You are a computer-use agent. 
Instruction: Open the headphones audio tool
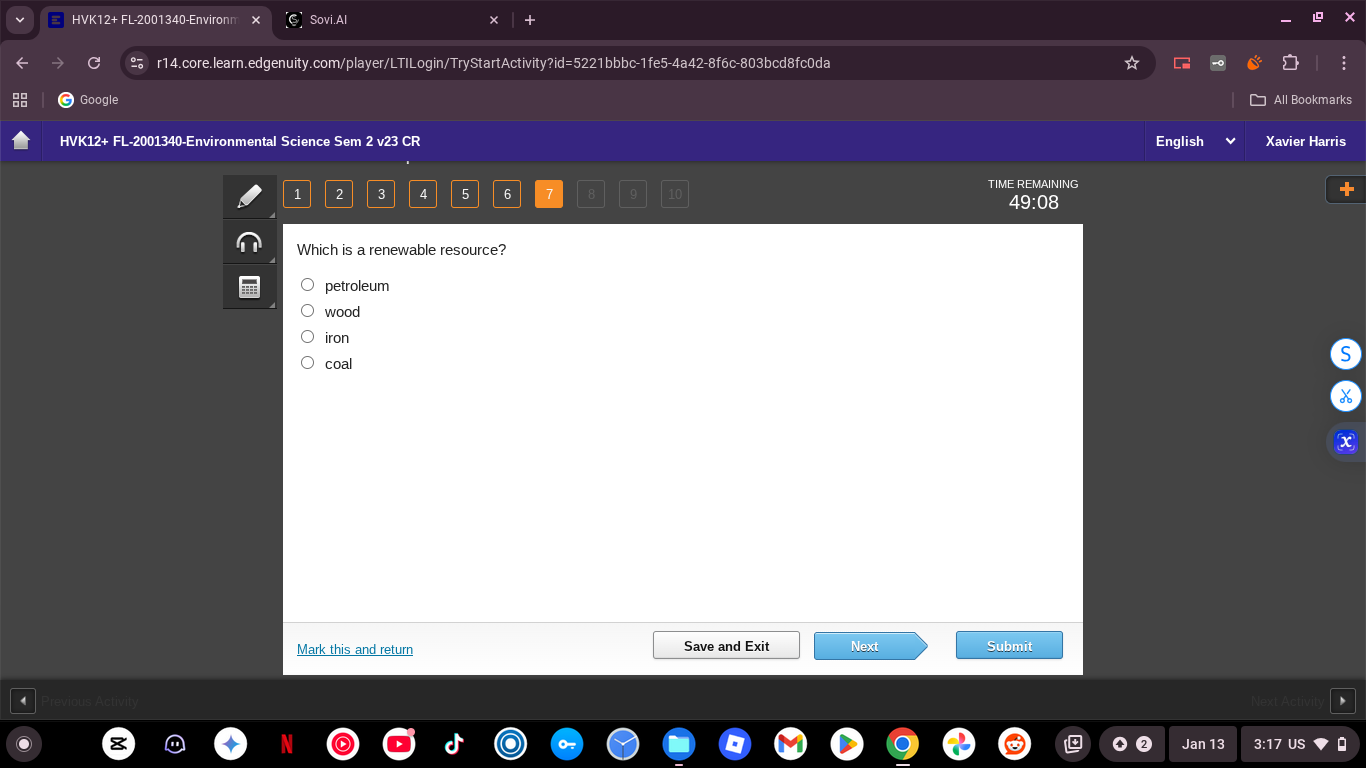(x=249, y=242)
